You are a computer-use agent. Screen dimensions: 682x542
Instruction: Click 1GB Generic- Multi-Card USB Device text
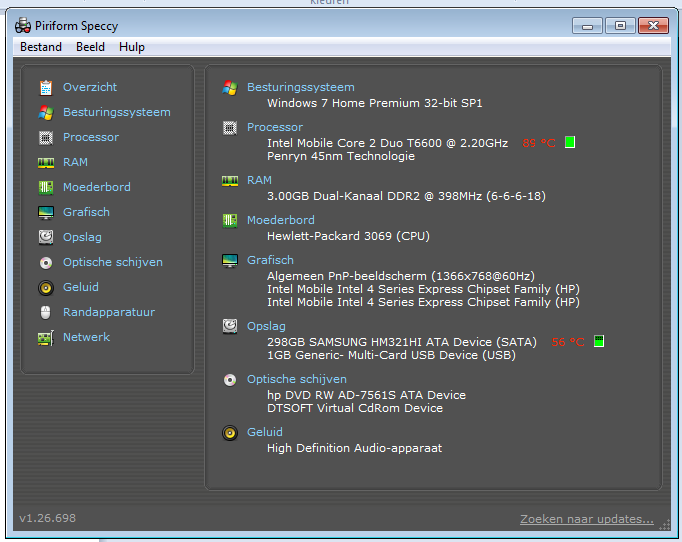(x=391, y=356)
